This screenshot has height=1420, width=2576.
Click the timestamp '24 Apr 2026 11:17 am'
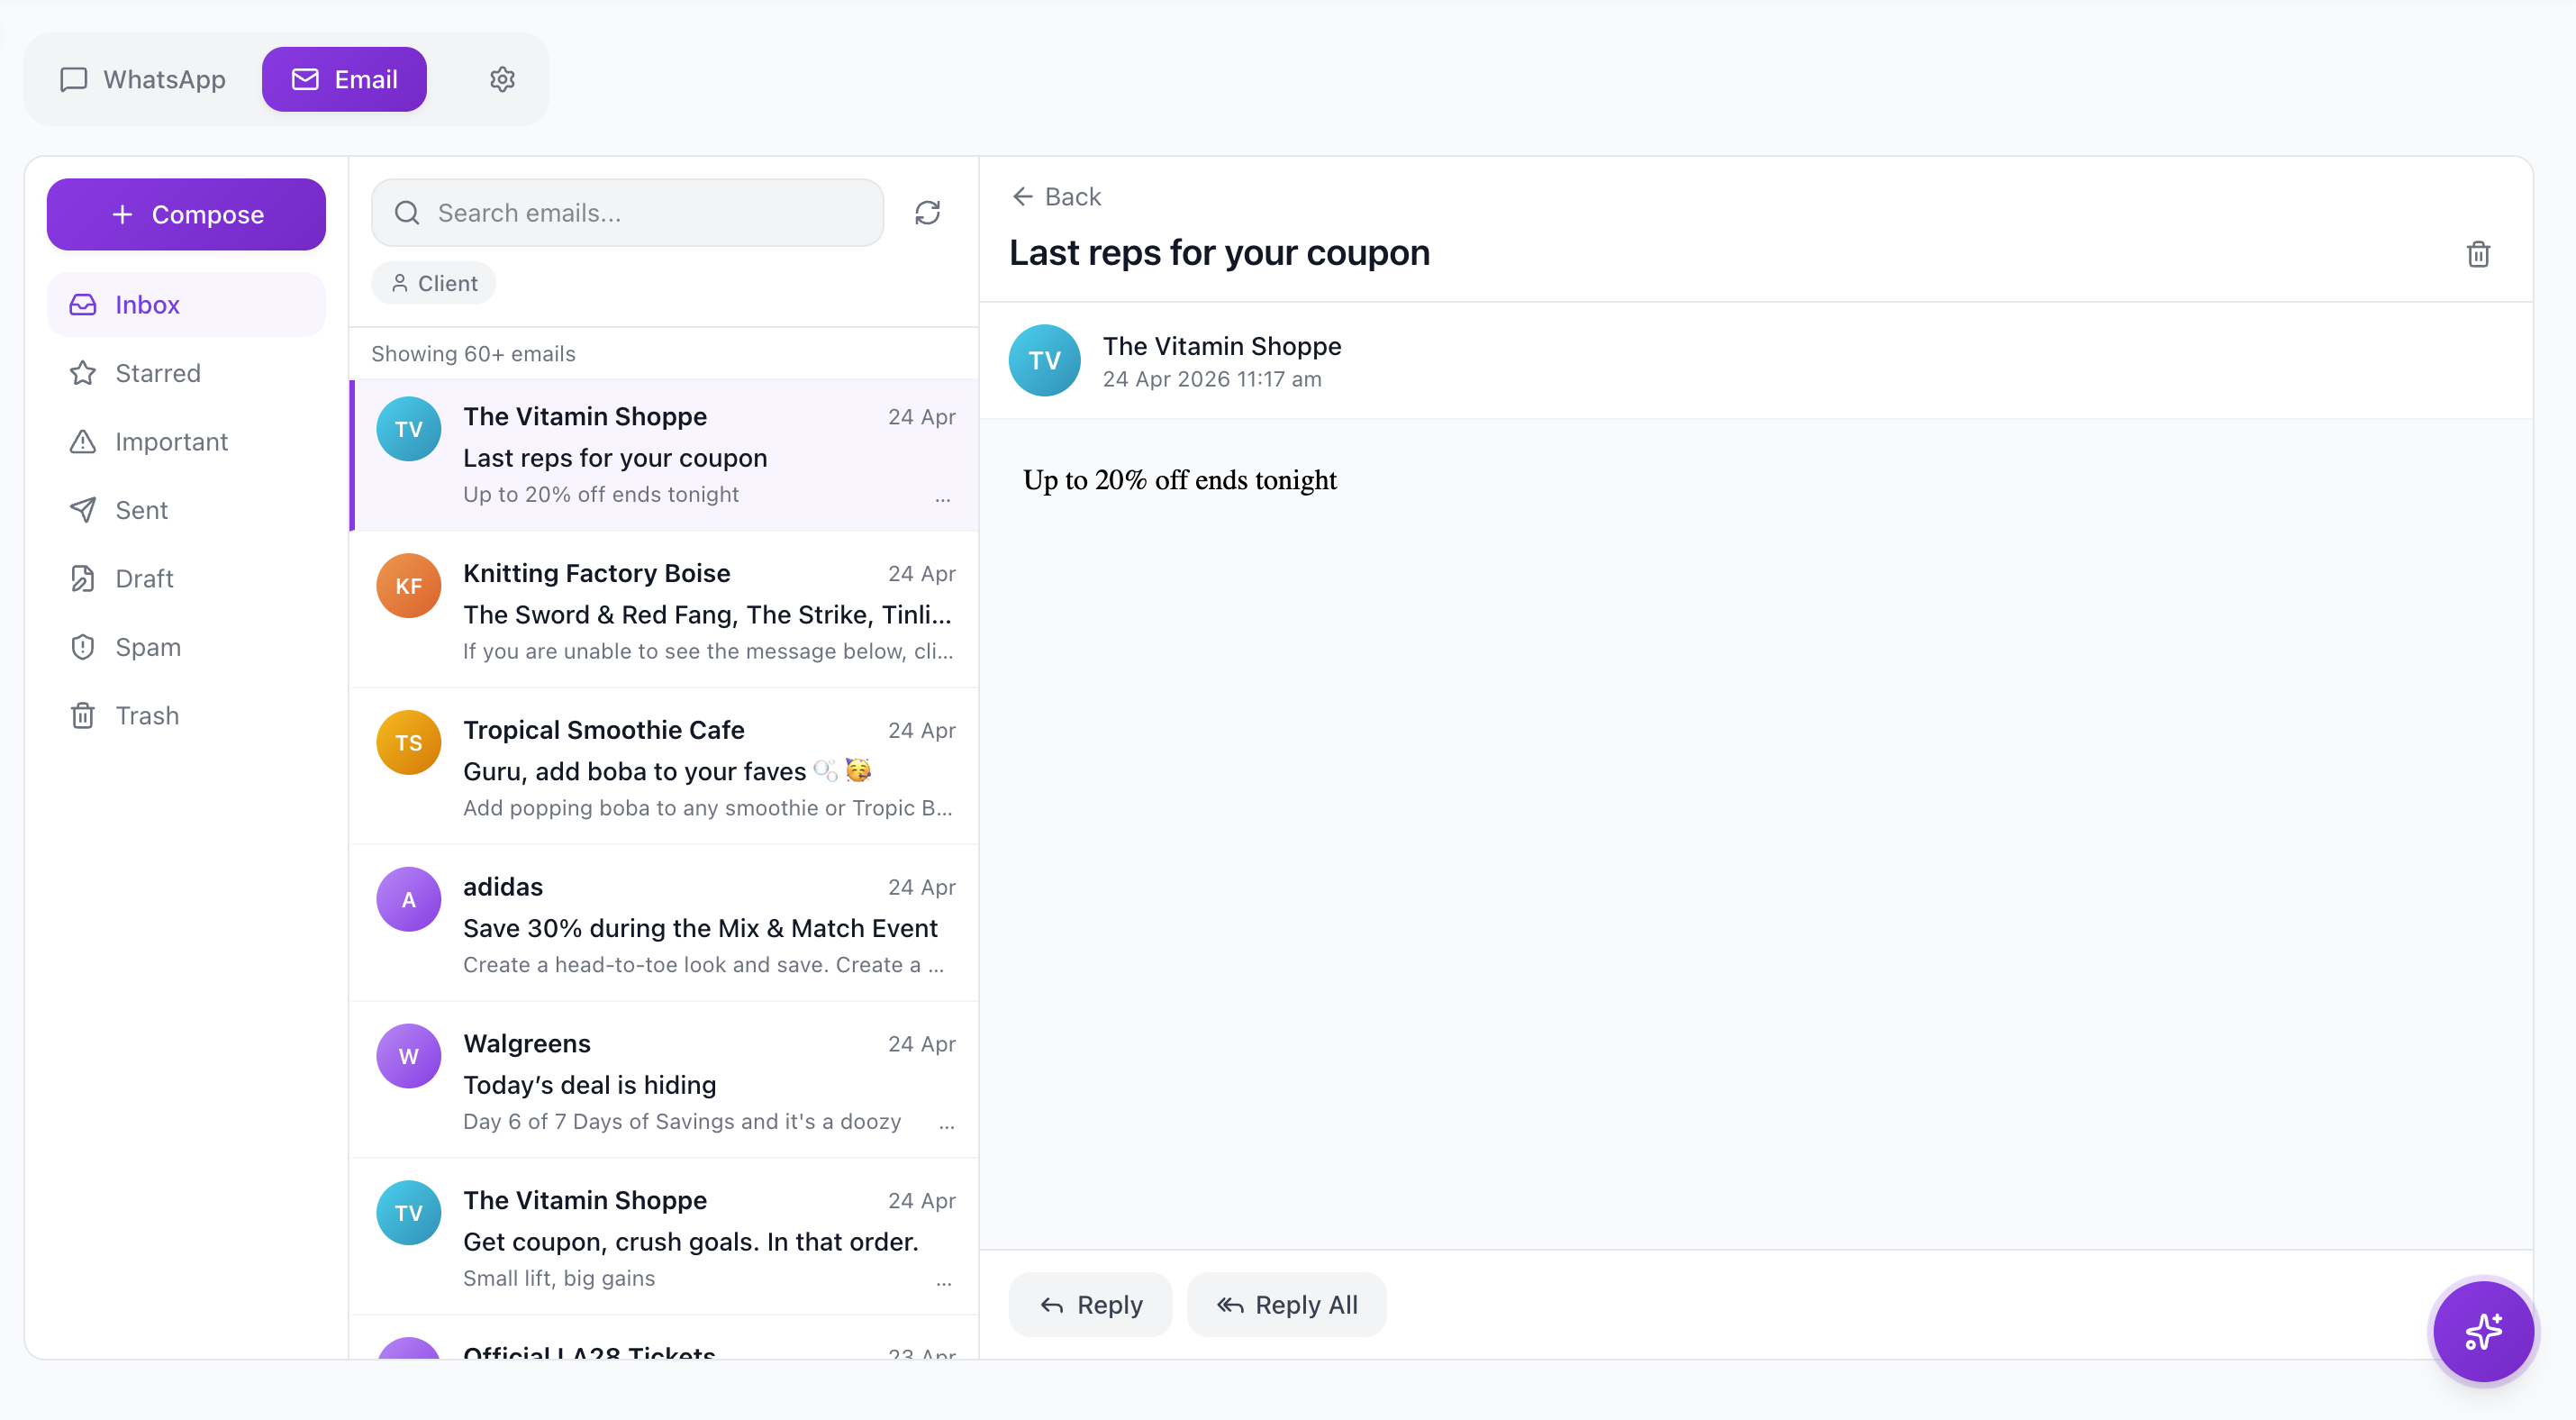click(x=1211, y=380)
